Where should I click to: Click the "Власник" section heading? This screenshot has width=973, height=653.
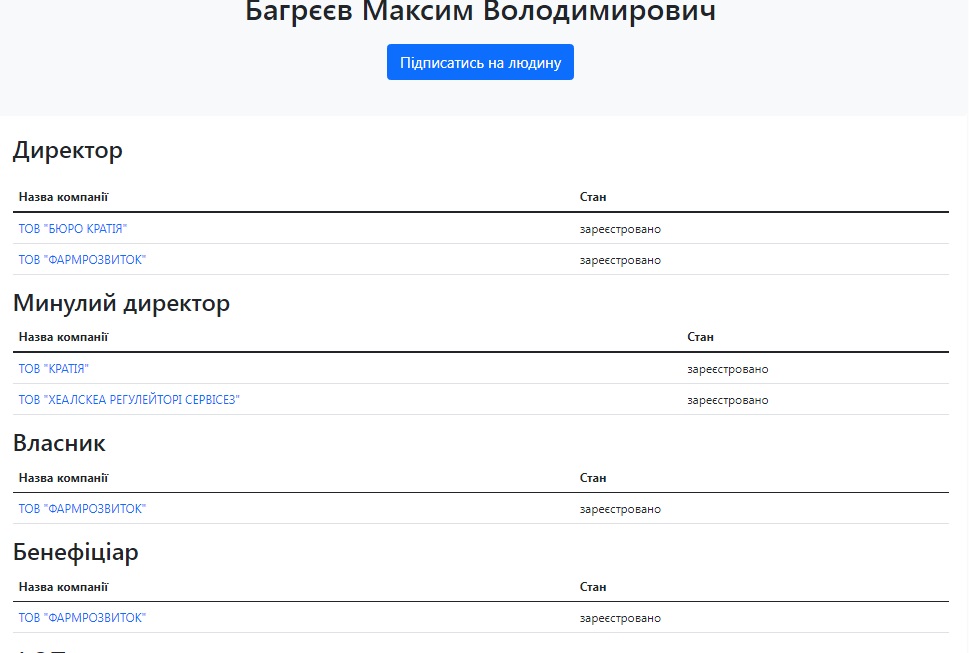[x=59, y=443]
